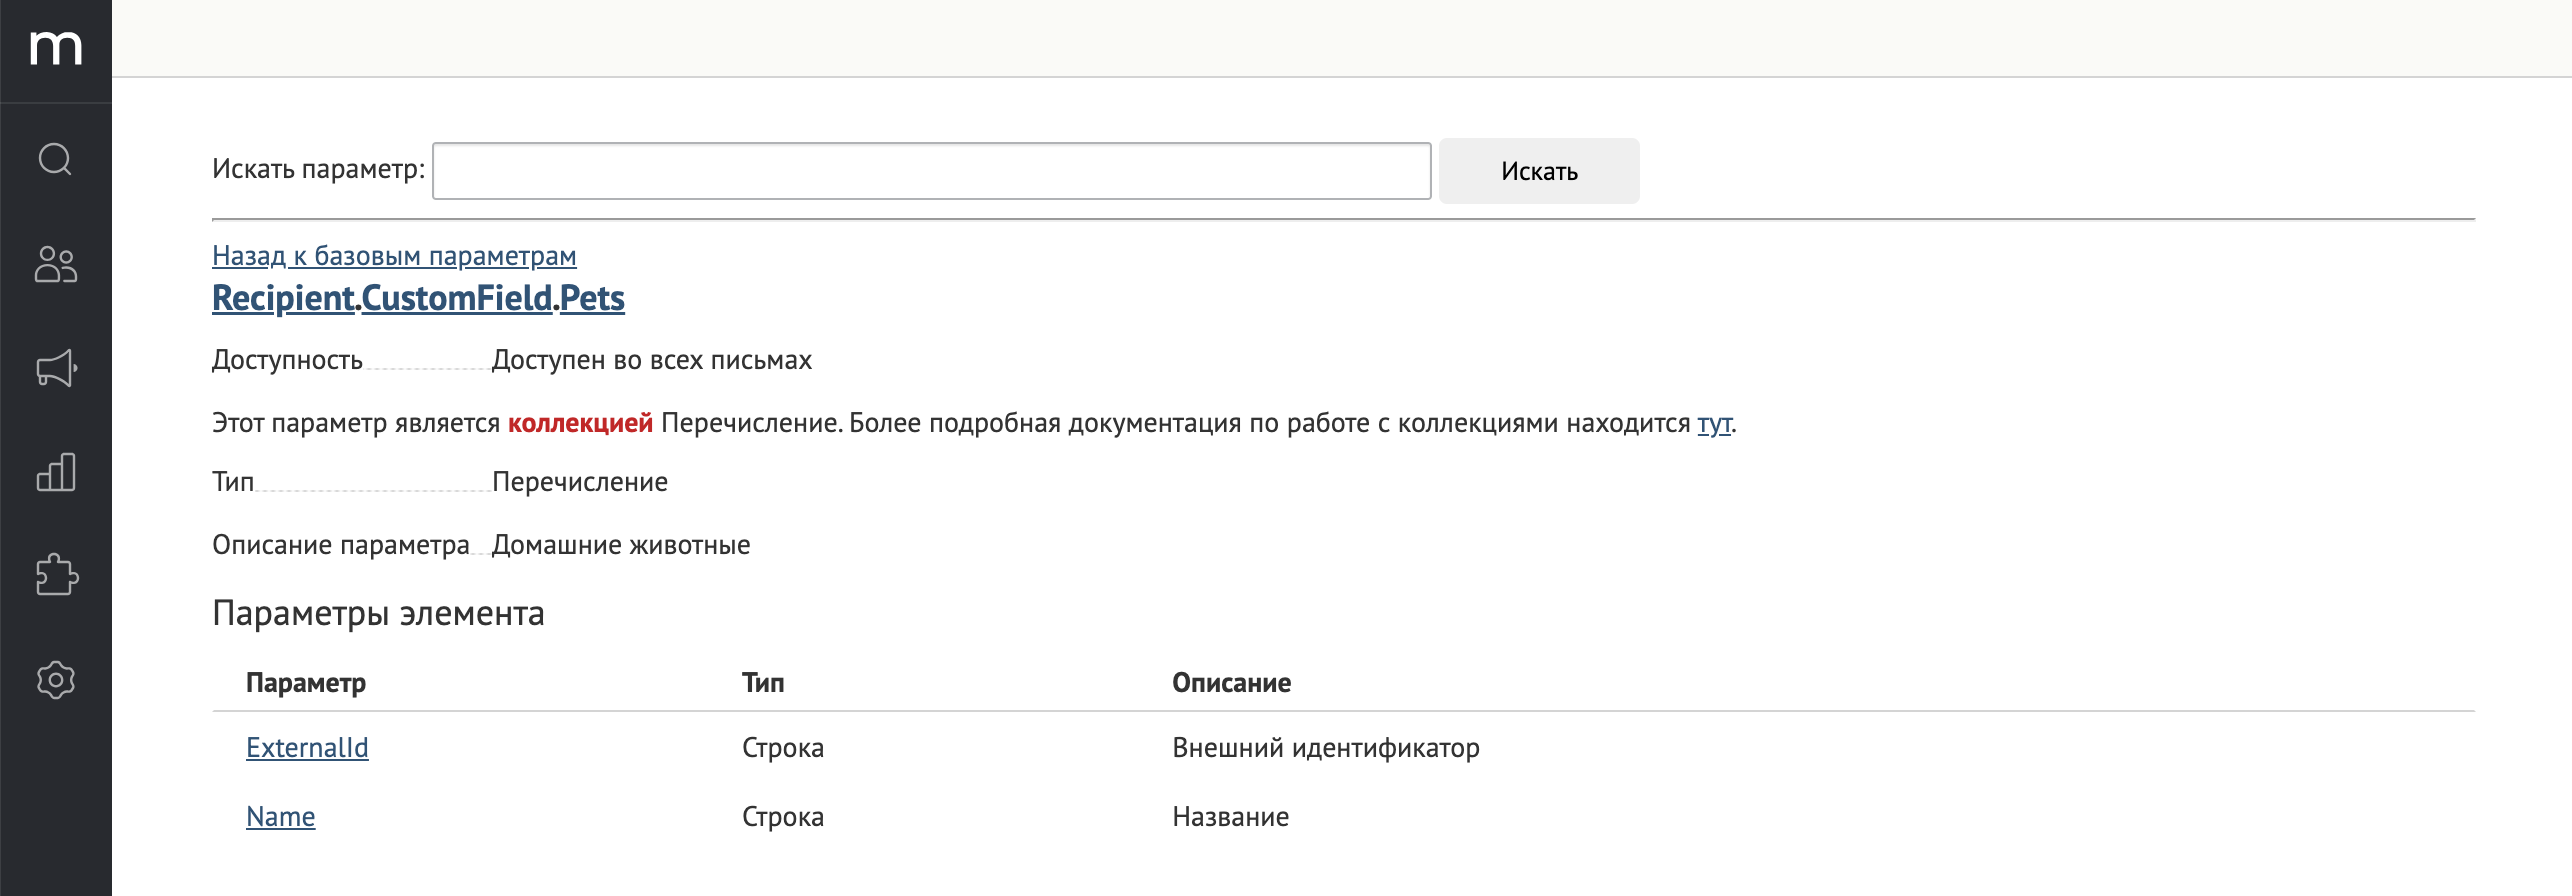The width and height of the screenshot is (2572, 896).
Task: Open the 'ExternalId' parameter link
Action: tap(307, 748)
